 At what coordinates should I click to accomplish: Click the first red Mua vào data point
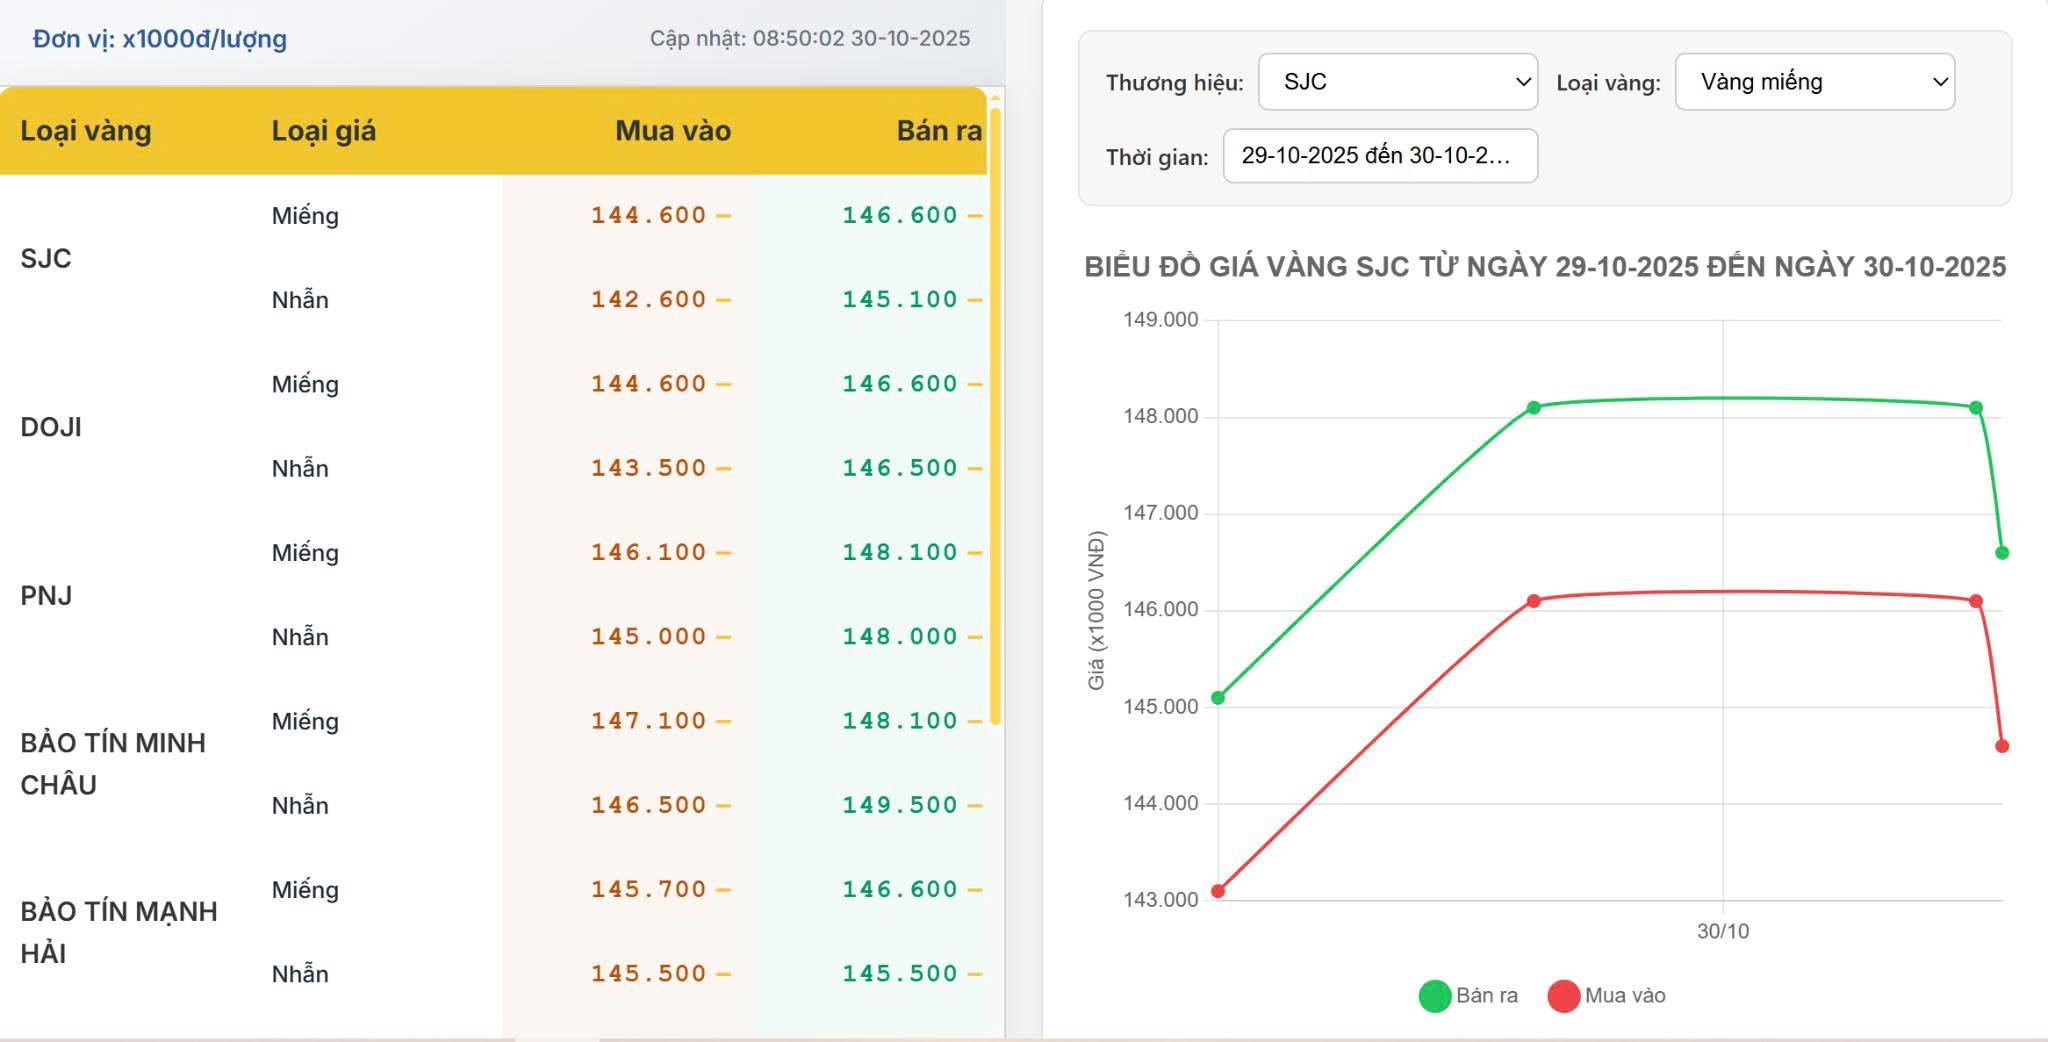click(1218, 891)
